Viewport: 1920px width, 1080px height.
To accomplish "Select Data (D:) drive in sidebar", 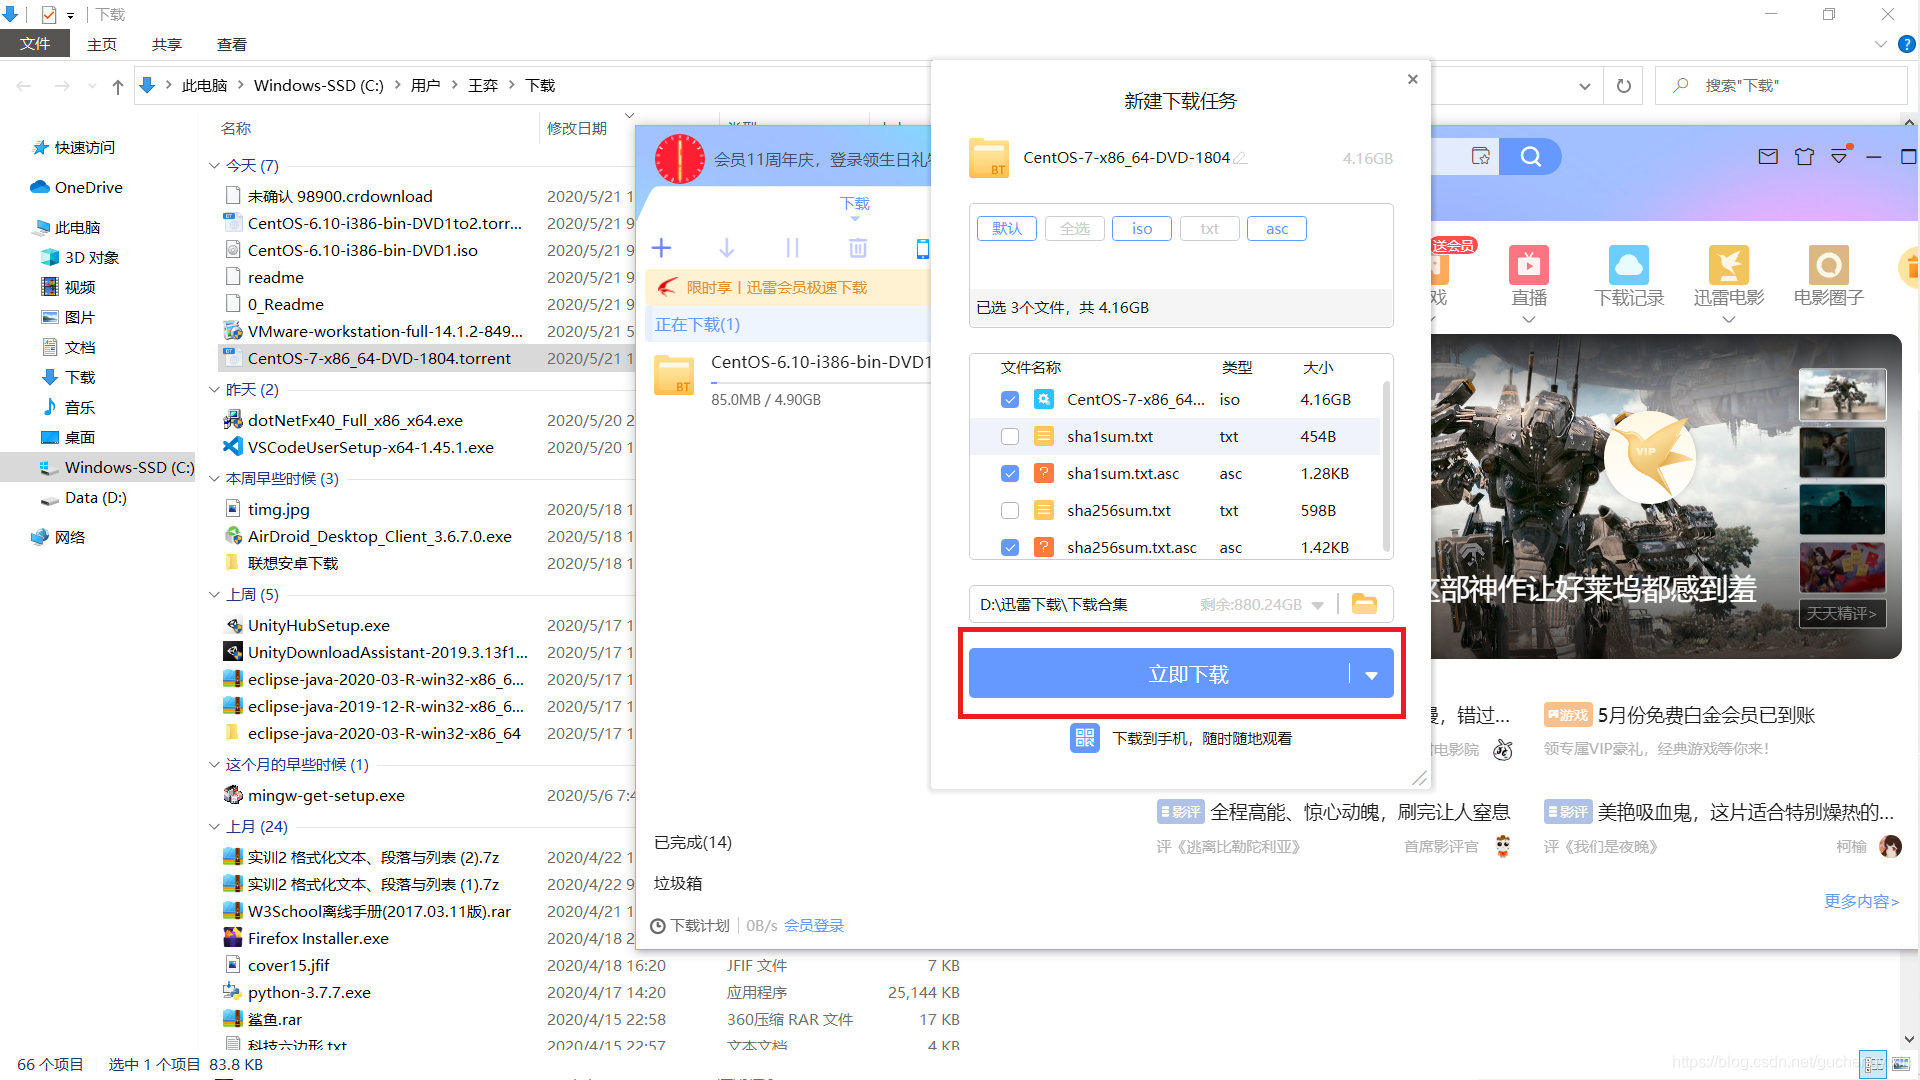I will (84, 497).
